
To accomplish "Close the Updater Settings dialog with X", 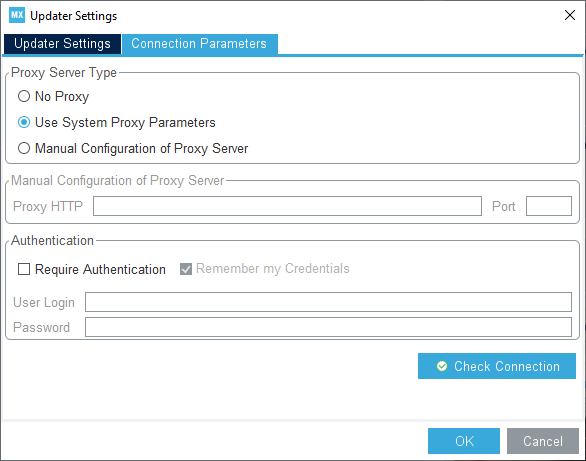I will click(570, 15).
